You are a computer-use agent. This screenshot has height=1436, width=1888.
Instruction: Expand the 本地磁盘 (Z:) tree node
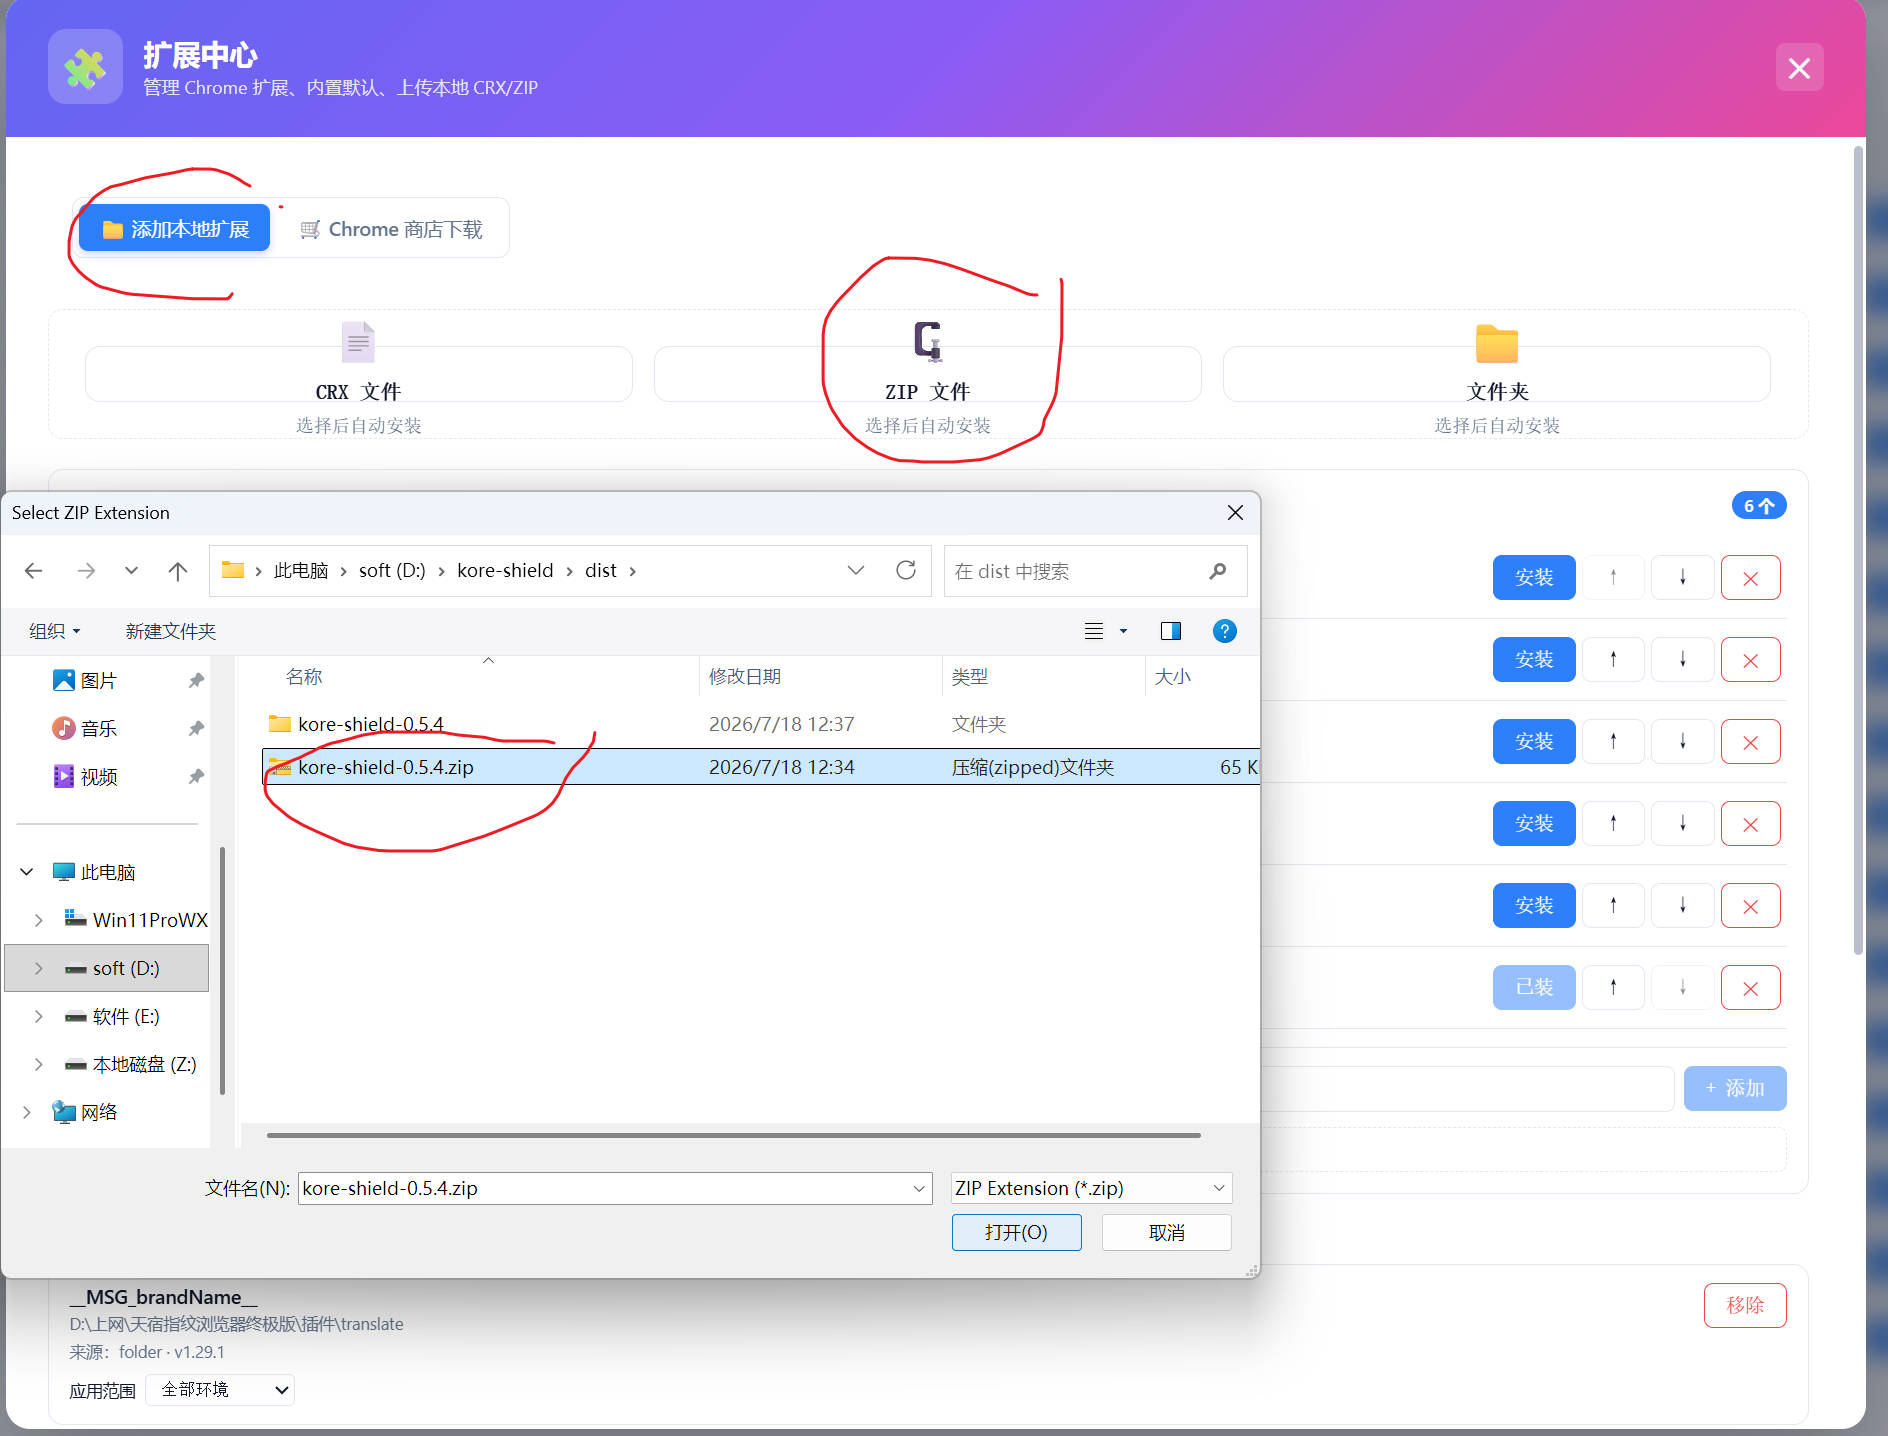pyautogui.click(x=39, y=1064)
